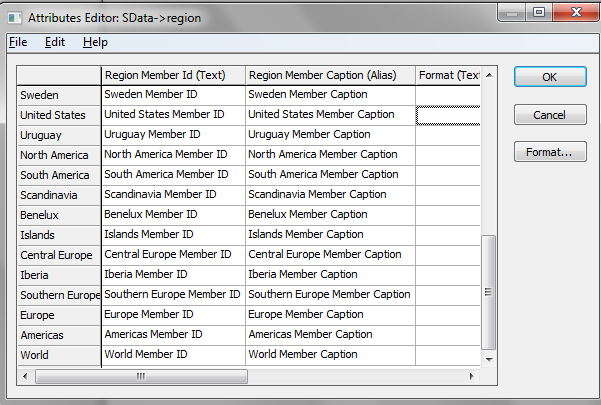This screenshot has height=405, width=601.
Task: Click the Uruguay Member ID cell
Action: (173, 135)
